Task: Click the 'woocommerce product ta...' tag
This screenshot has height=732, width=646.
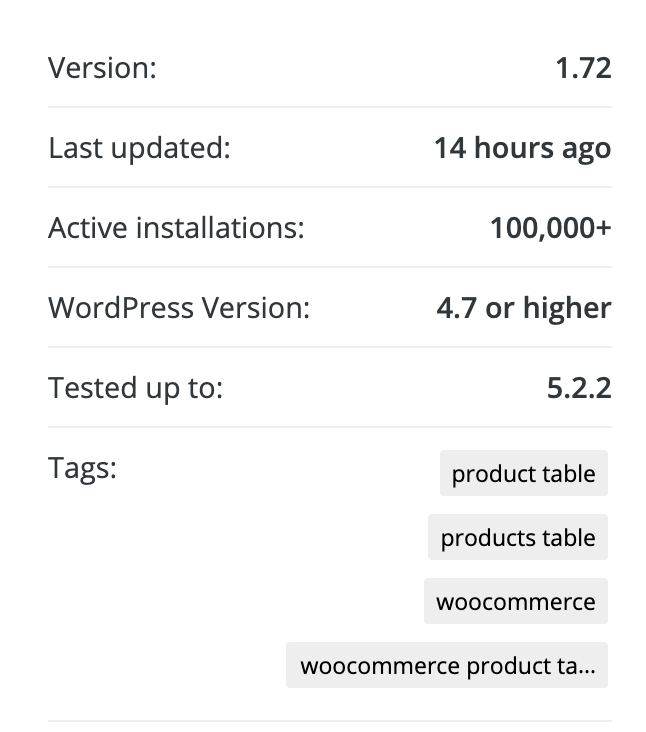Action: [447, 665]
